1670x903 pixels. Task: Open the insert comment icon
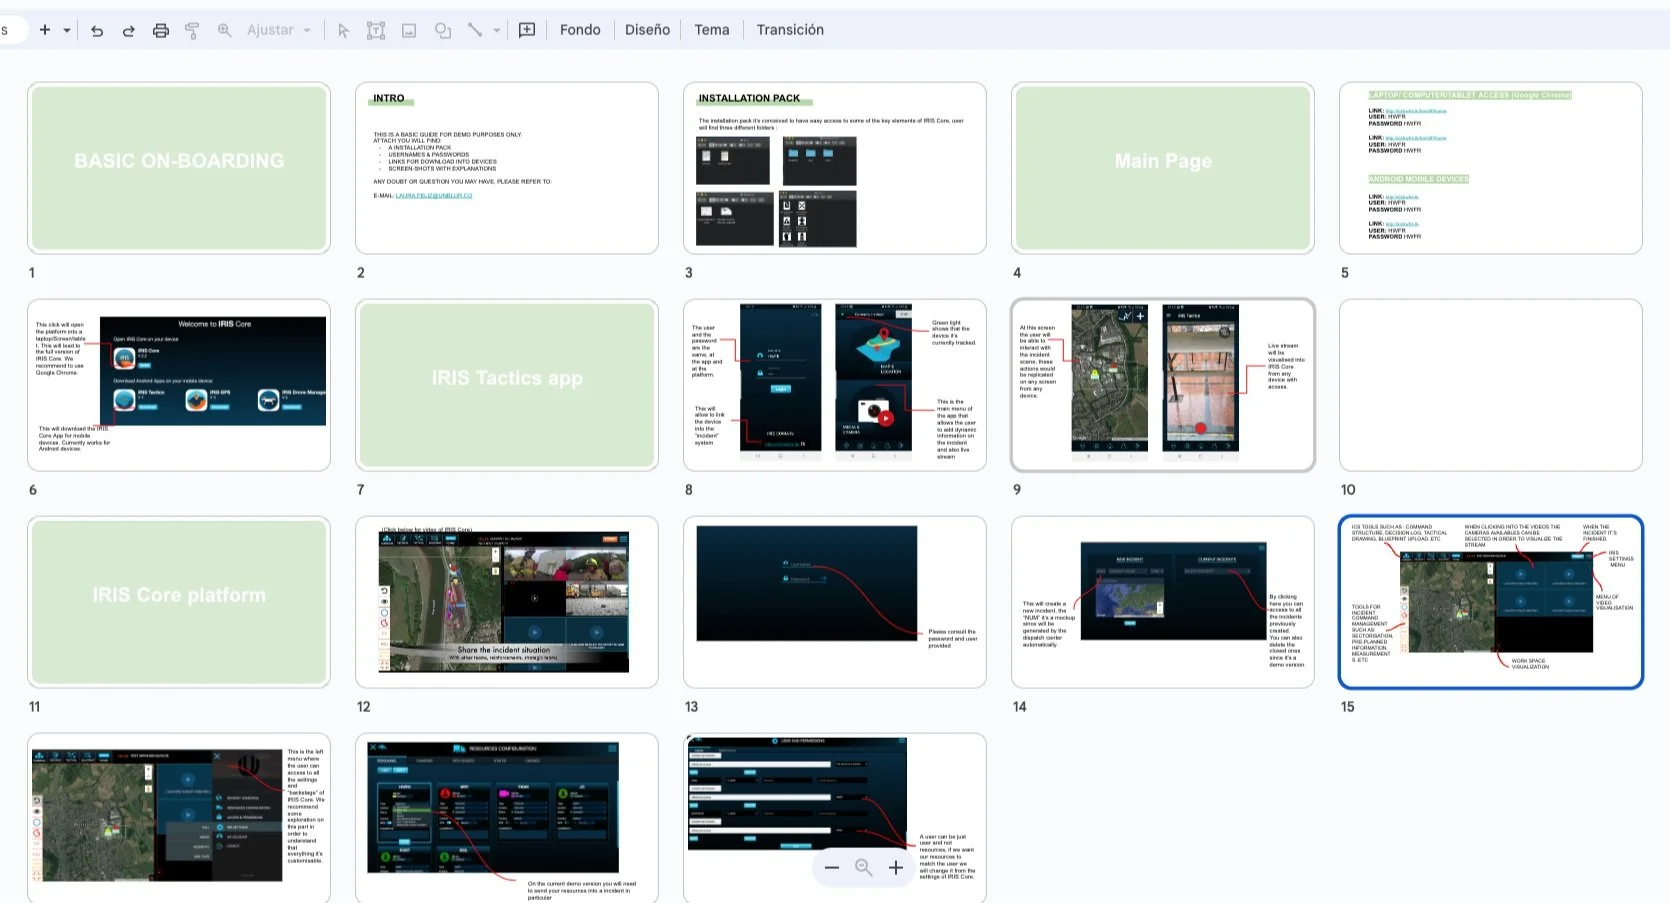526,30
